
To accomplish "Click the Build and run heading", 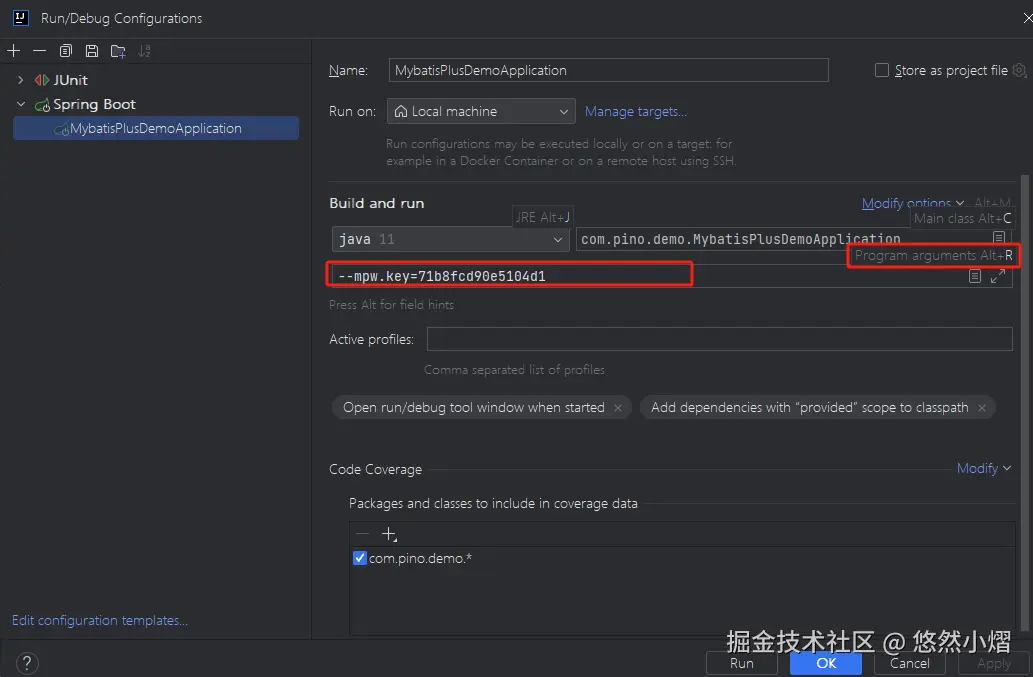I will [x=377, y=203].
